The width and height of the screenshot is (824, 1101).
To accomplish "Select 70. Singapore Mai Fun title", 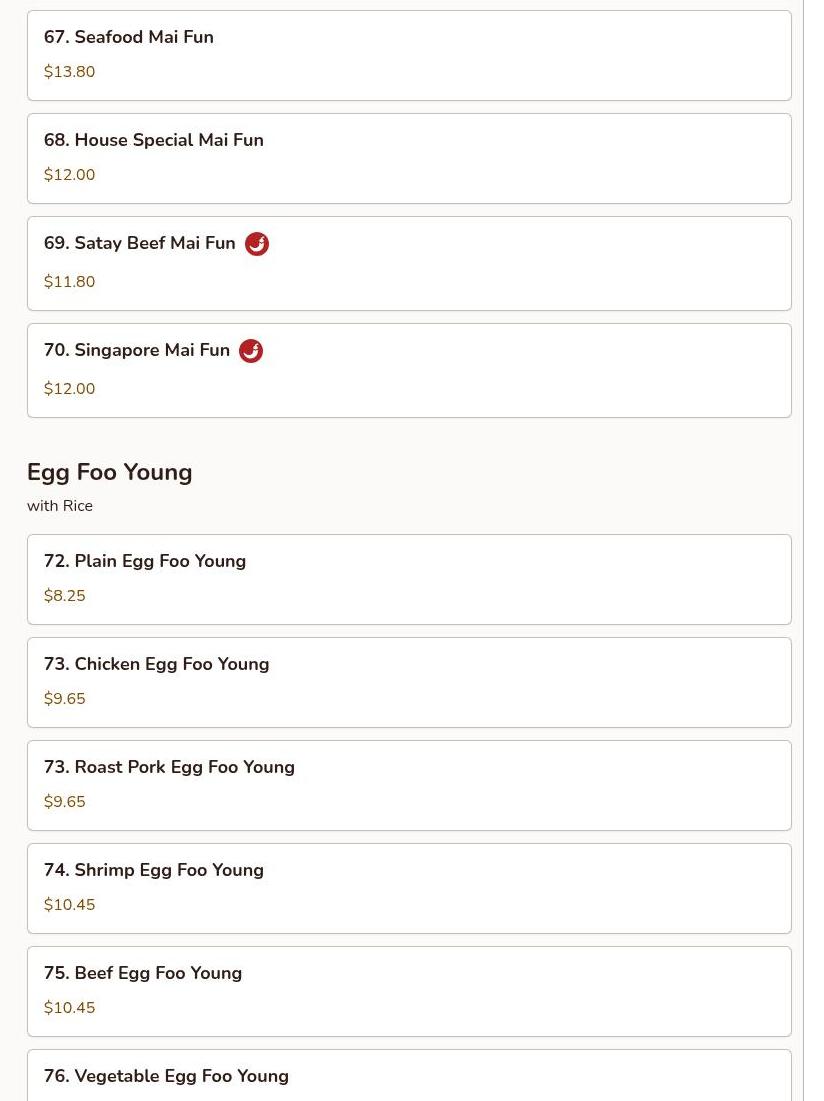I will [137, 350].
